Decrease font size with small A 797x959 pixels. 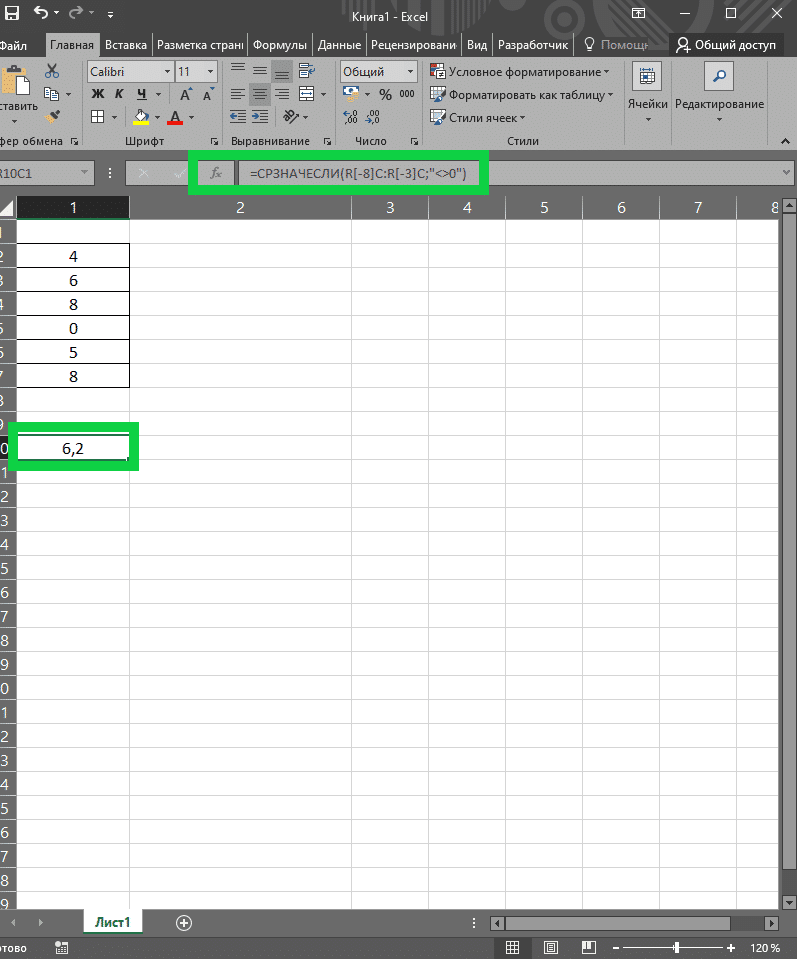click(x=208, y=94)
